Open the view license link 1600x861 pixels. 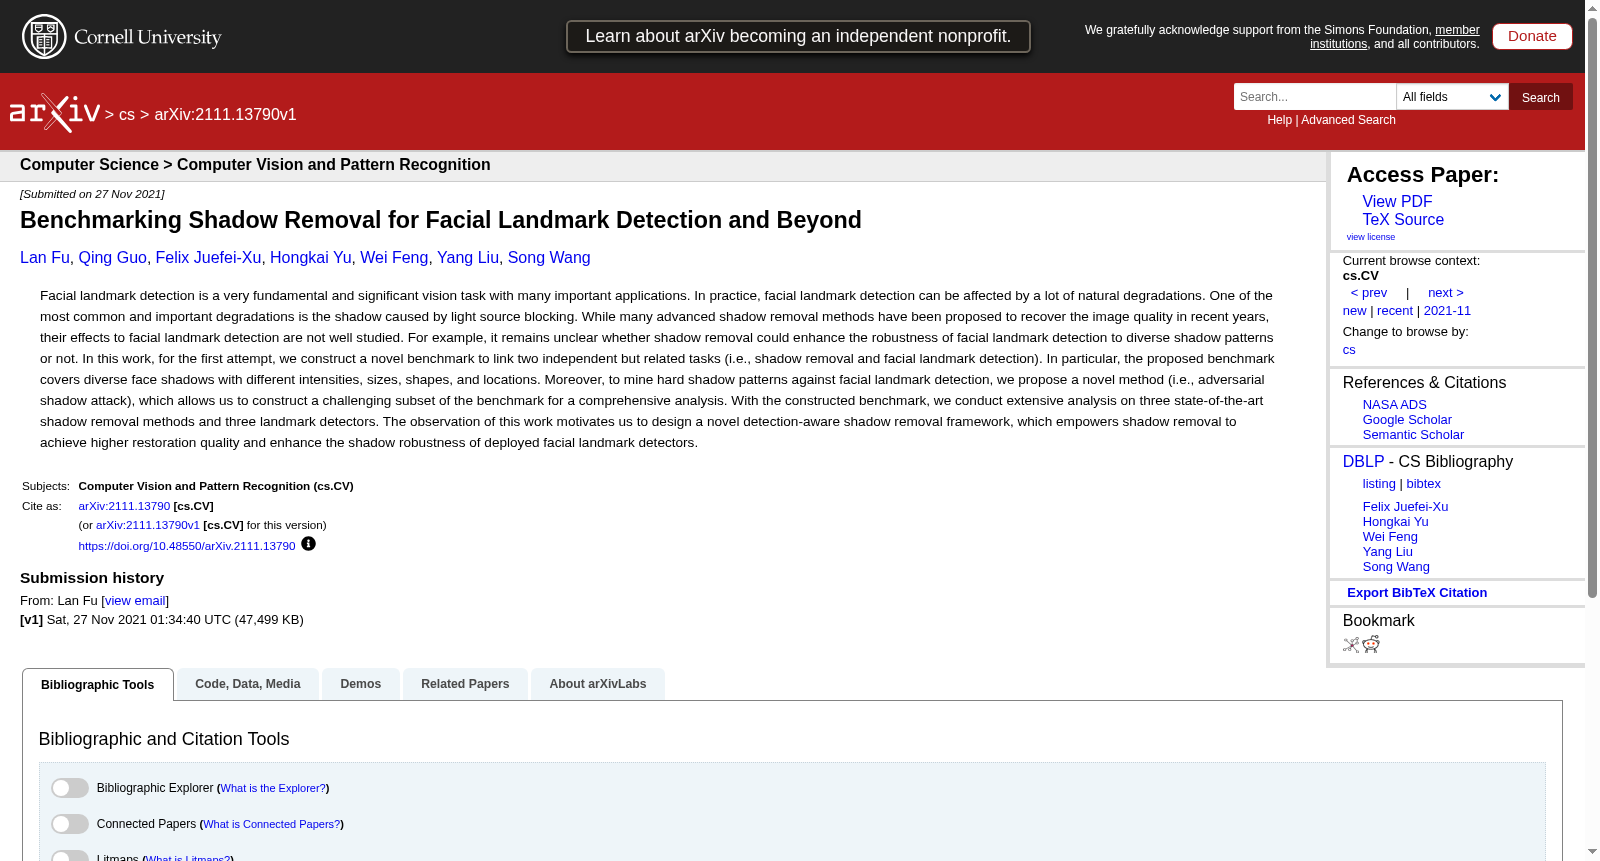(1371, 237)
